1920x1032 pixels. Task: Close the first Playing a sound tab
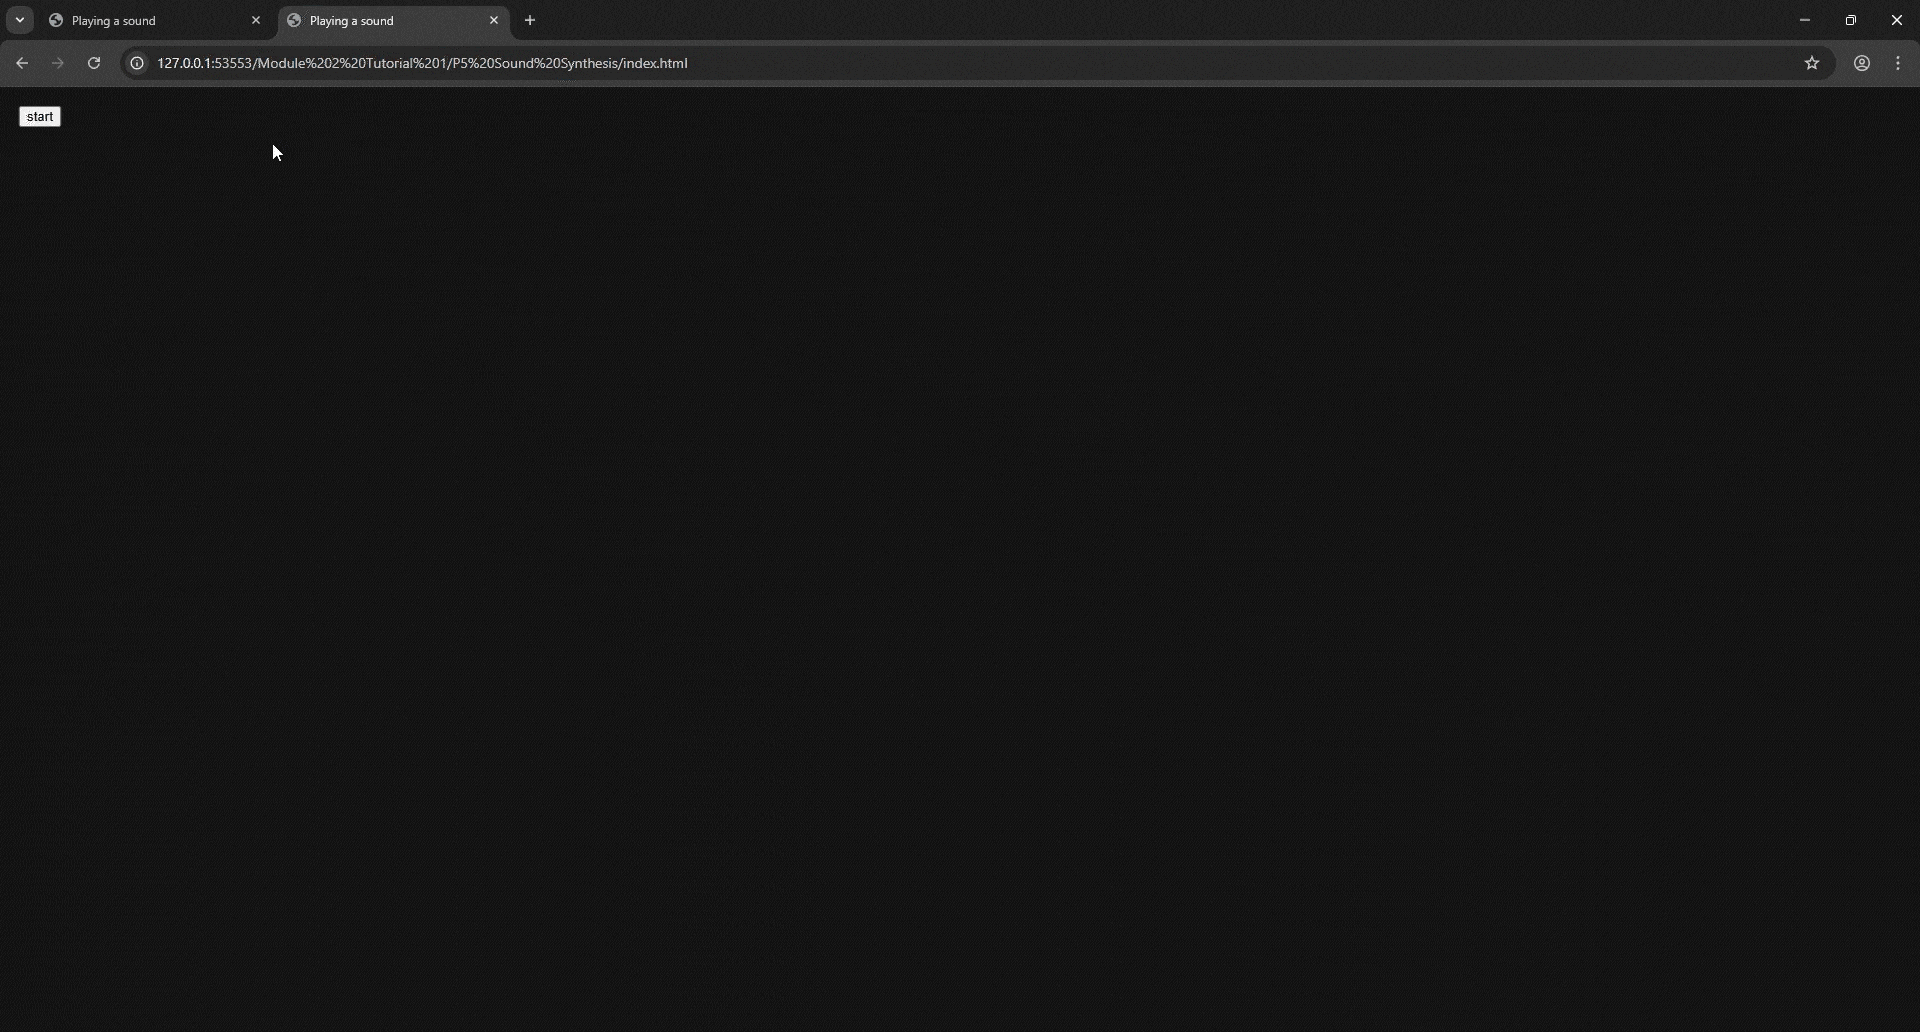[x=256, y=20]
